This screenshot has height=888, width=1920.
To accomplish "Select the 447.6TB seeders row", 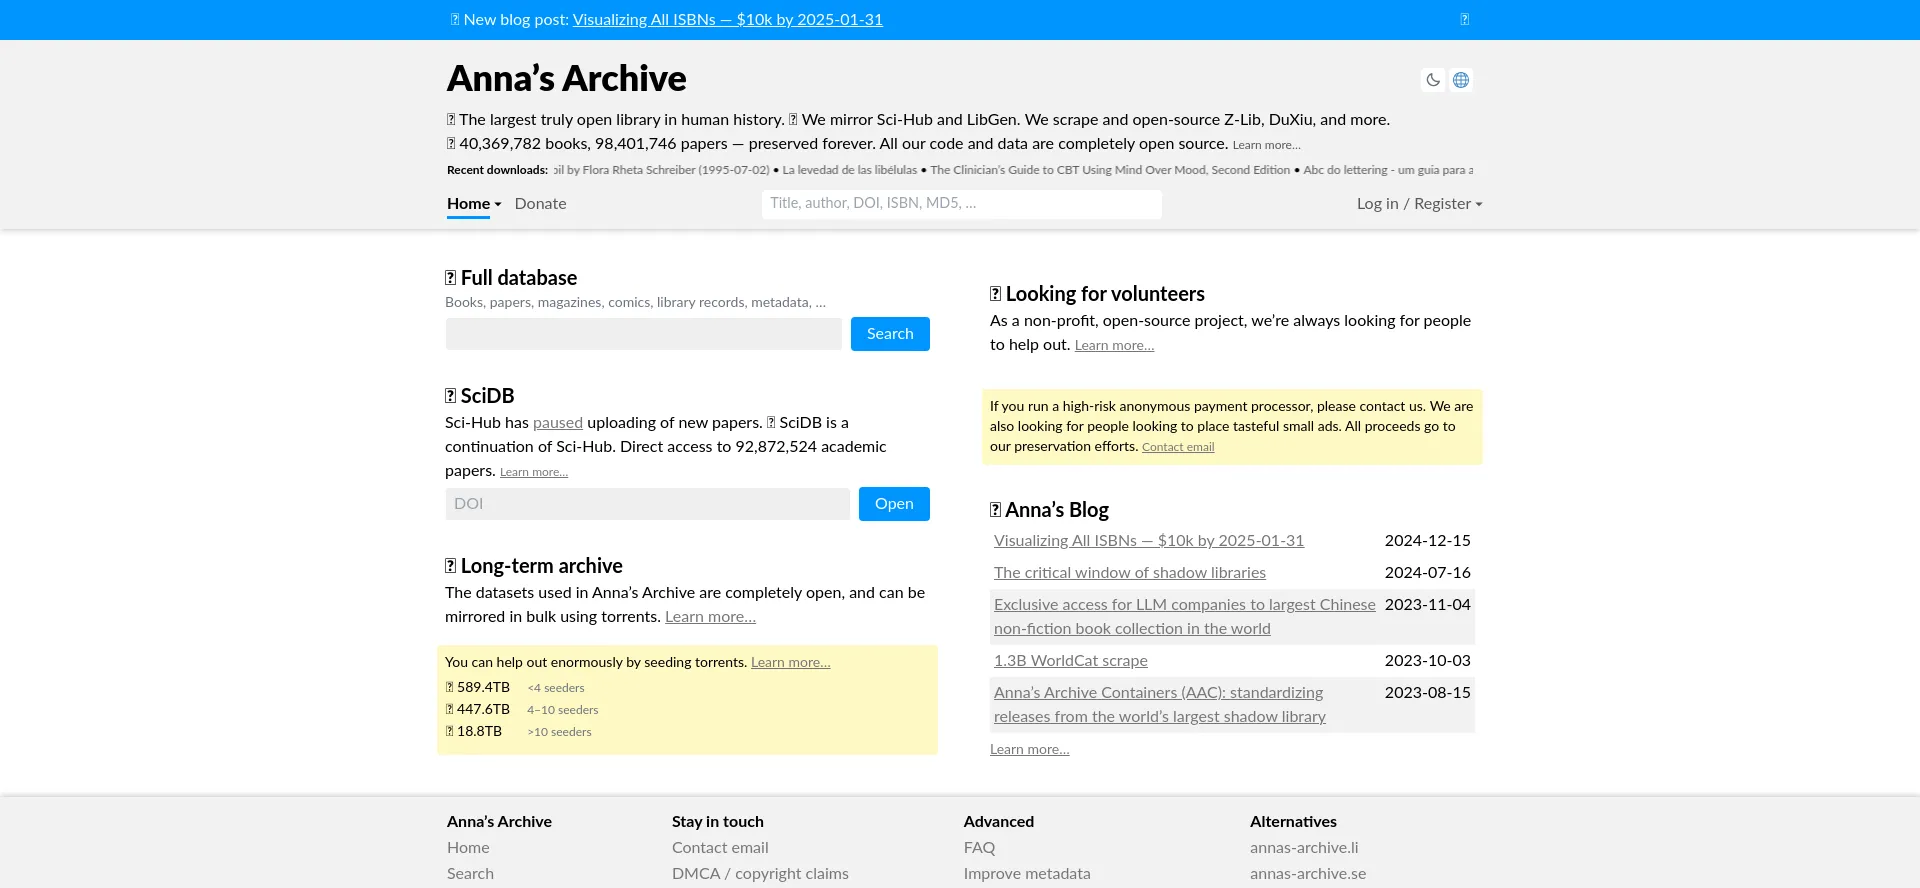I will point(522,709).
